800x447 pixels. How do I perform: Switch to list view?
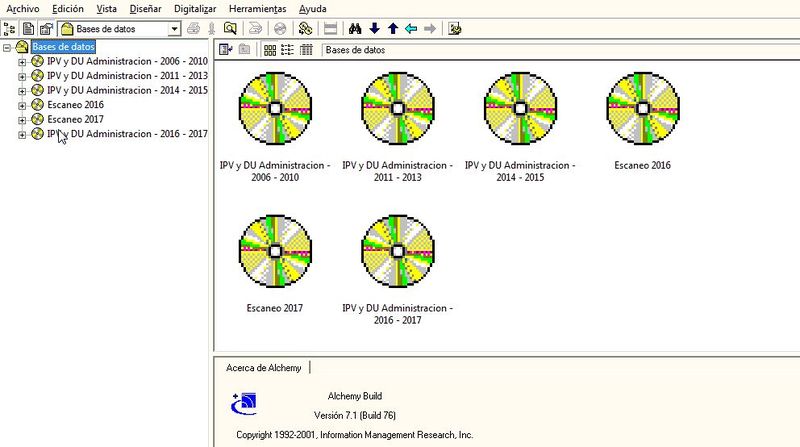click(287, 49)
